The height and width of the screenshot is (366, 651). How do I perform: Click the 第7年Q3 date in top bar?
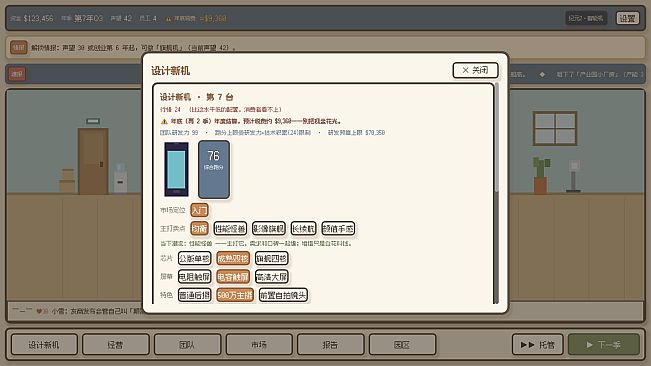click(x=88, y=18)
